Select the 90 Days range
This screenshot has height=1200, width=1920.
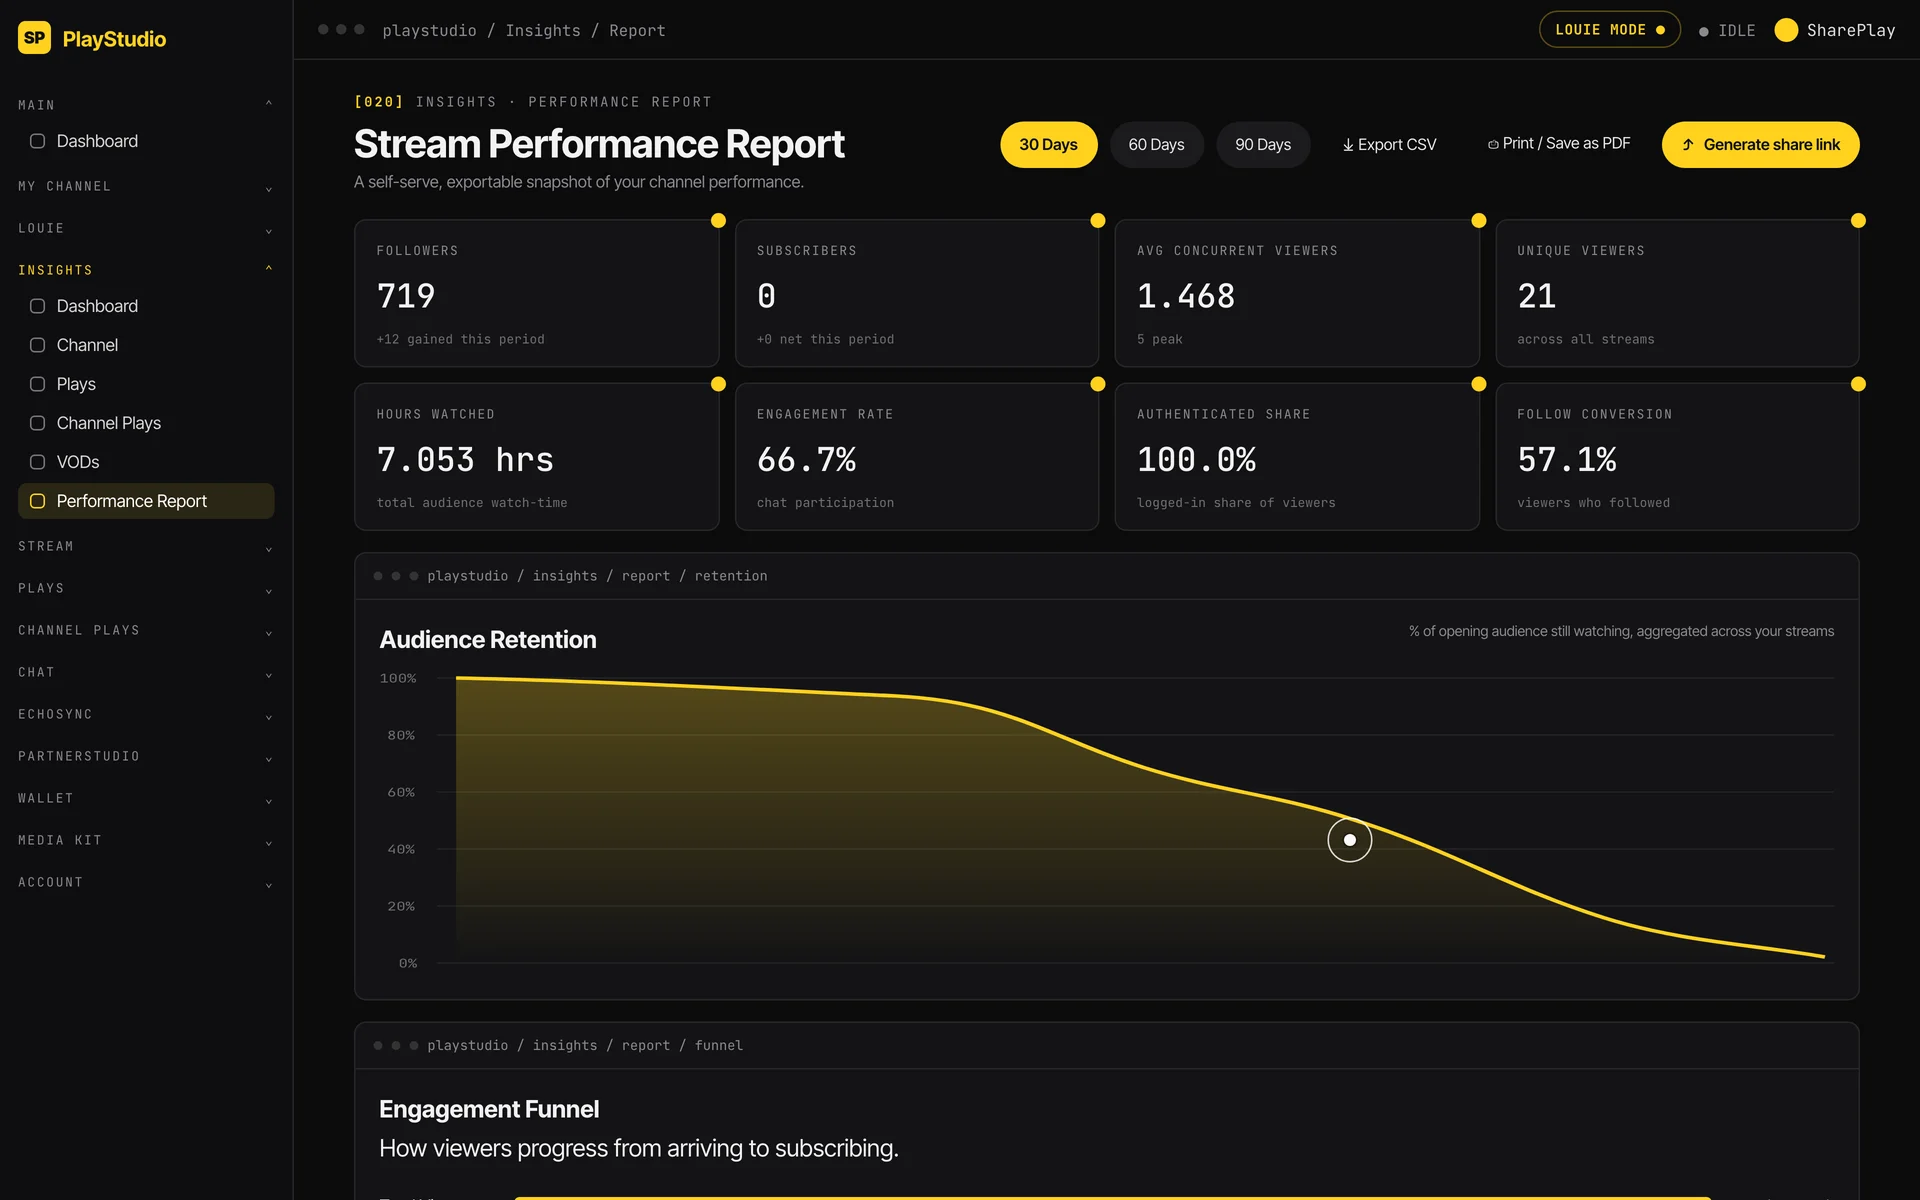[x=1263, y=145]
